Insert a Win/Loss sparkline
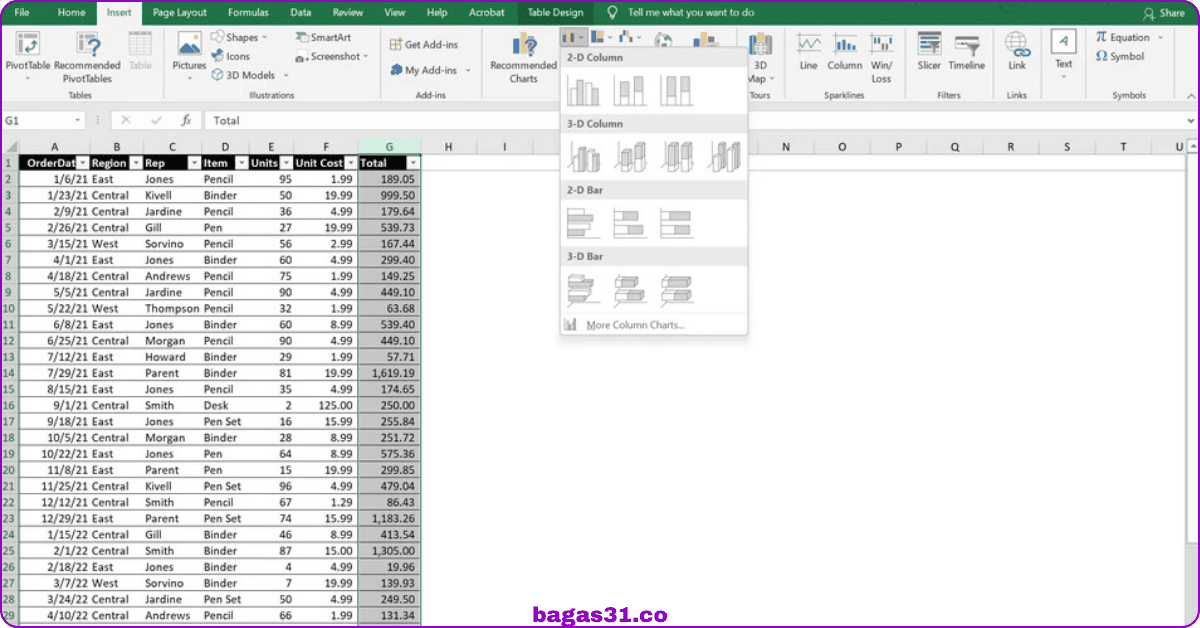 click(x=881, y=59)
